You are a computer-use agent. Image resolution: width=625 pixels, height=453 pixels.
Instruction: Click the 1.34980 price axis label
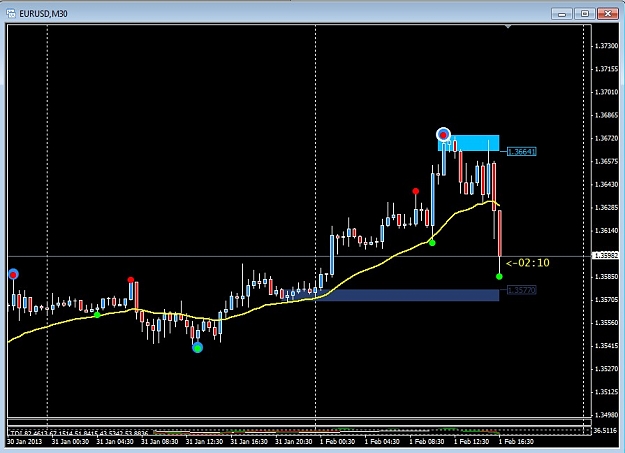pos(606,415)
